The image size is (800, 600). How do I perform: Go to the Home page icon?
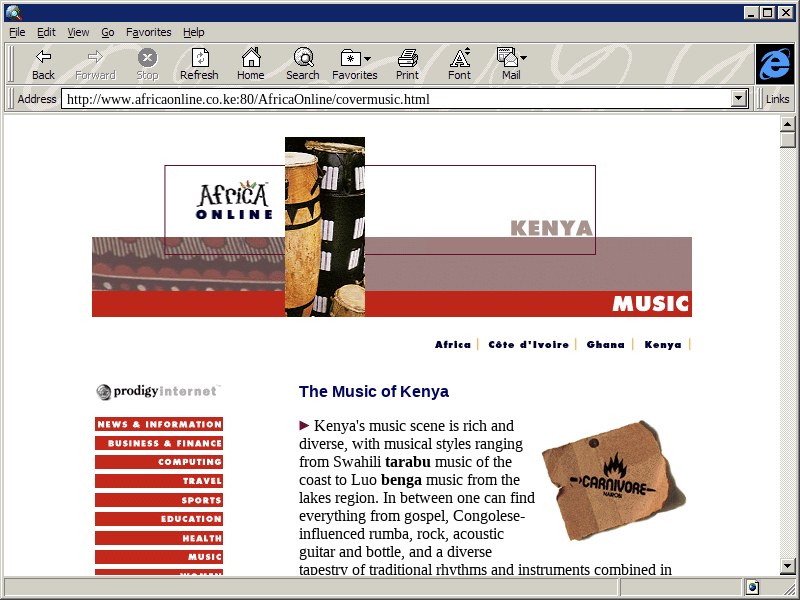pos(250,57)
